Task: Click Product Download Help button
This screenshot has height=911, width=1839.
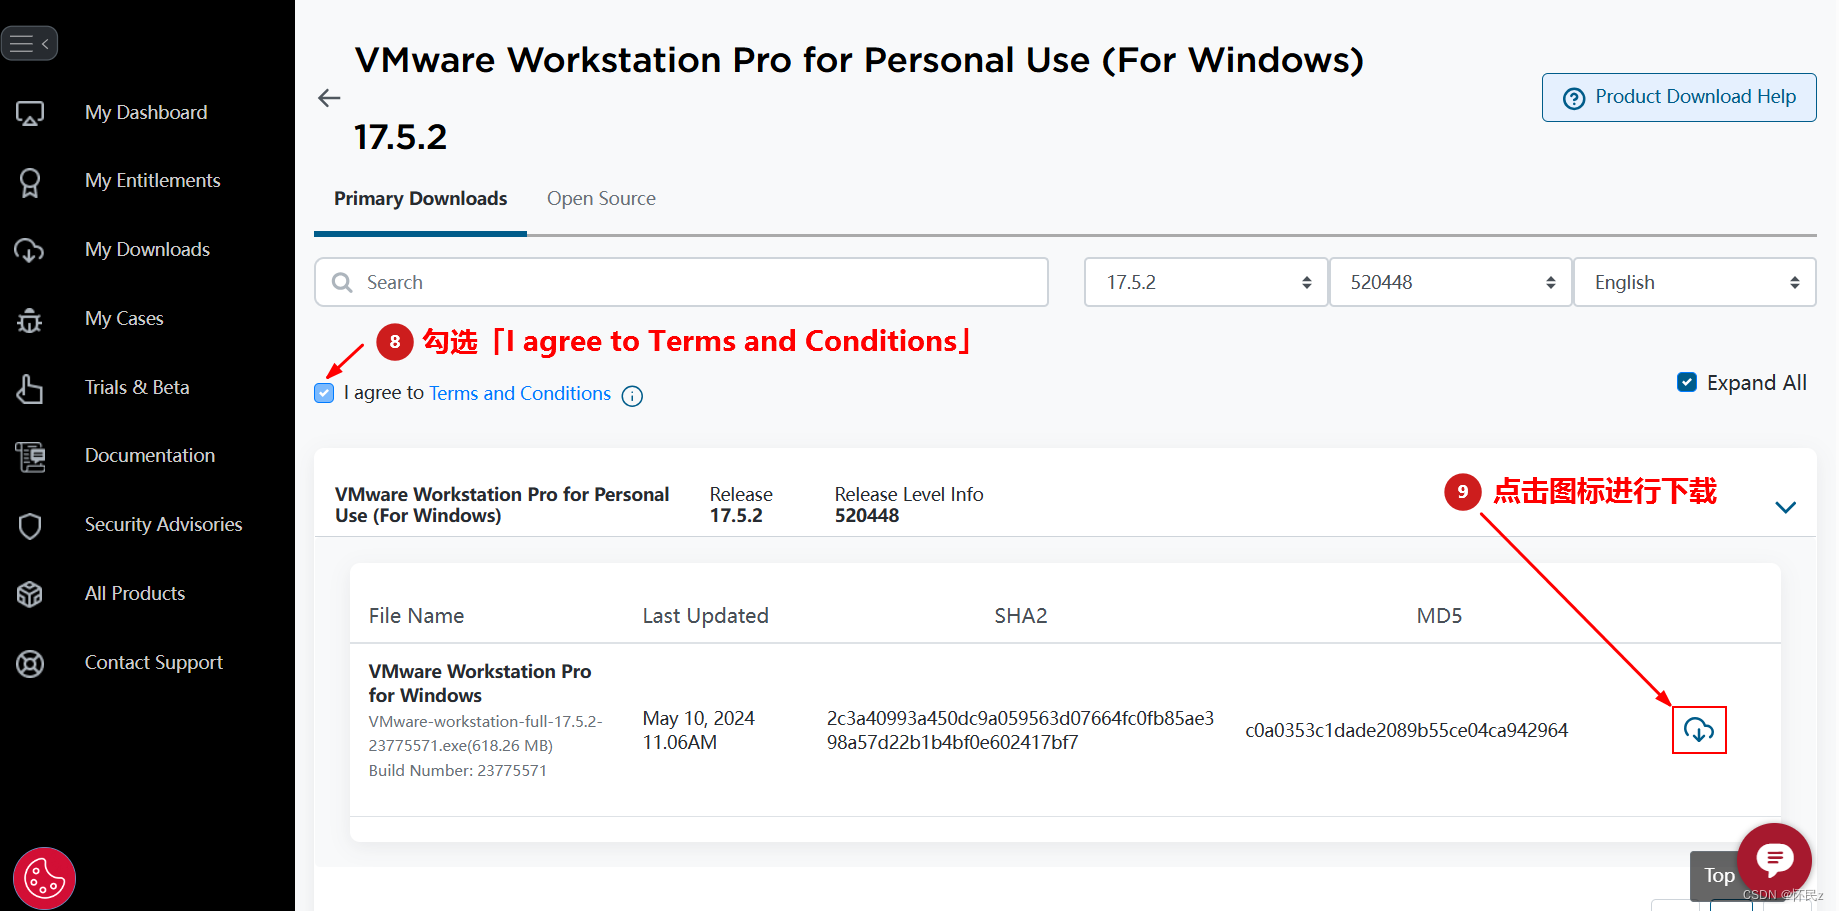Action: [1679, 97]
